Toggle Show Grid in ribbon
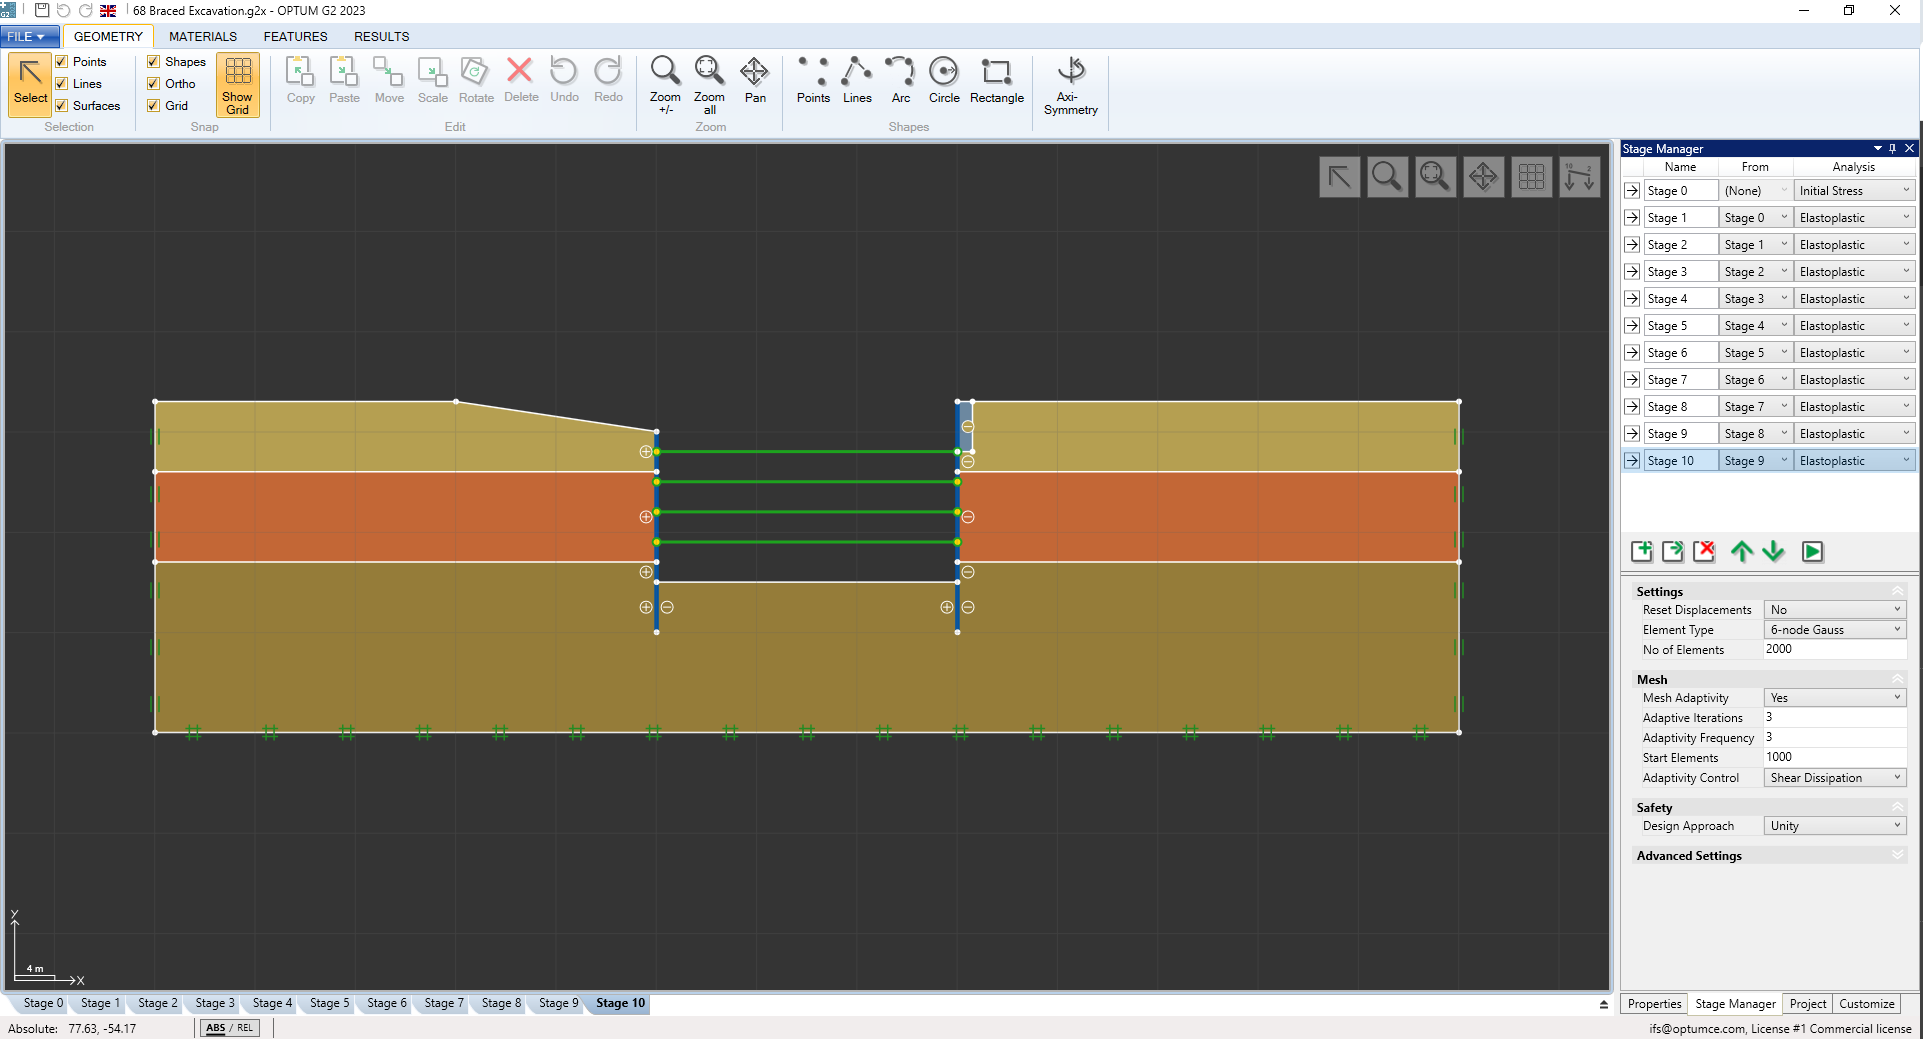The image size is (1923, 1039). point(237,85)
